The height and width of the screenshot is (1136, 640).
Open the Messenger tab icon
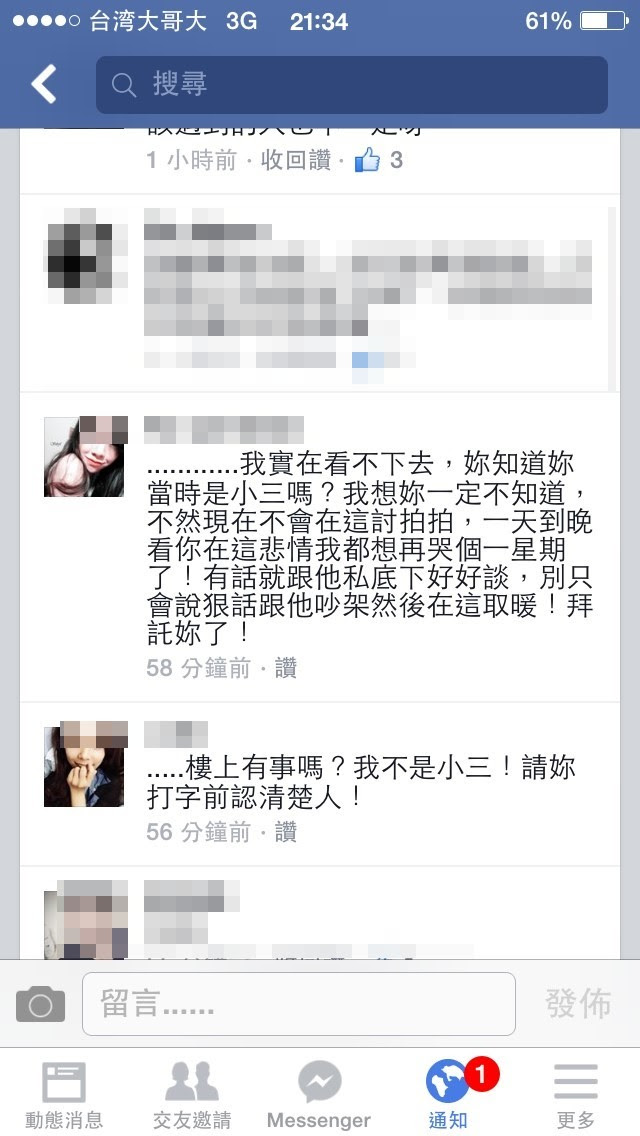[320, 1082]
